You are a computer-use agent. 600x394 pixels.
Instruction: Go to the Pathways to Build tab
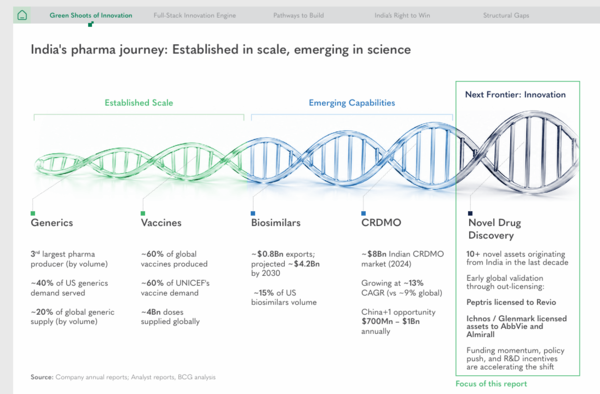click(298, 15)
